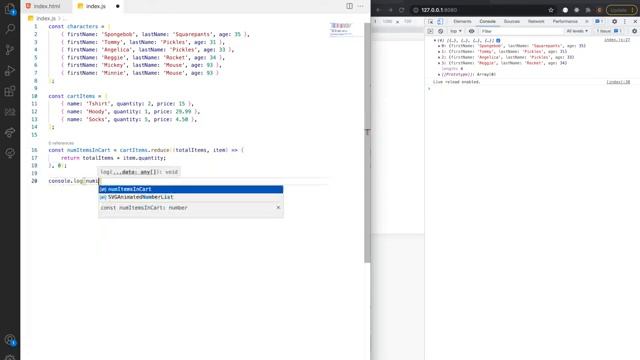Open the editor More Actions ellipsis
Viewport: 640px width, 360px height.
pyautogui.click(x=360, y=6)
